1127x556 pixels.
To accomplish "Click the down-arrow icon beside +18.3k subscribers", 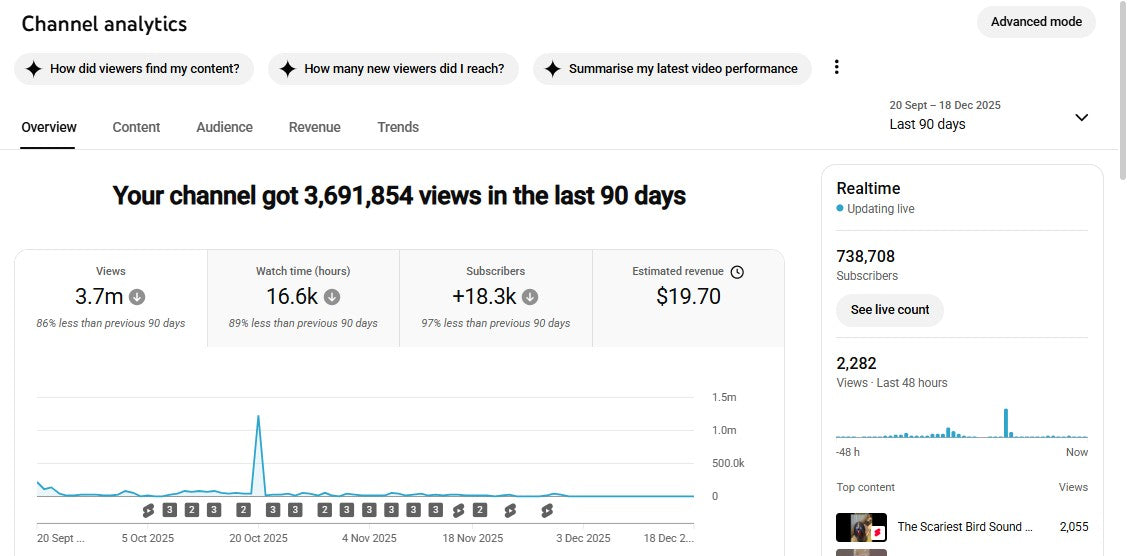I will (x=530, y=297).
